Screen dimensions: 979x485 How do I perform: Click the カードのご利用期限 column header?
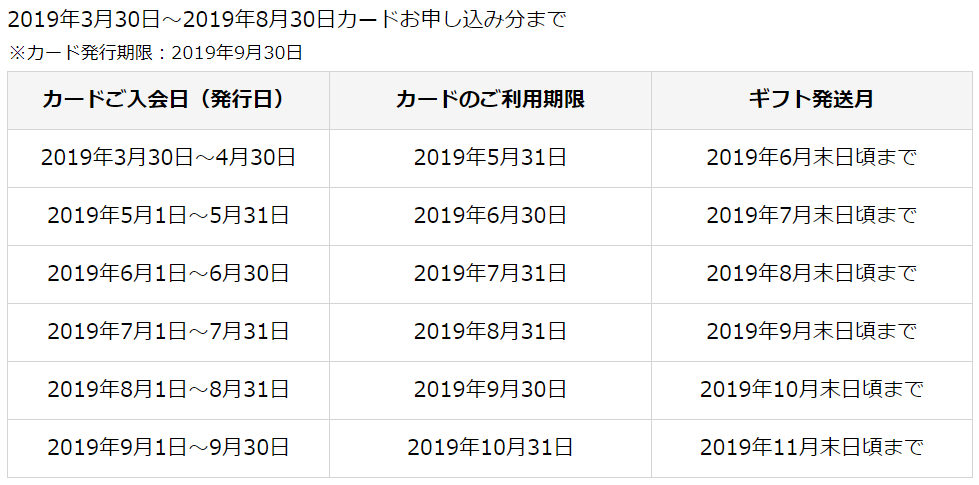click(x=490, y=99)
